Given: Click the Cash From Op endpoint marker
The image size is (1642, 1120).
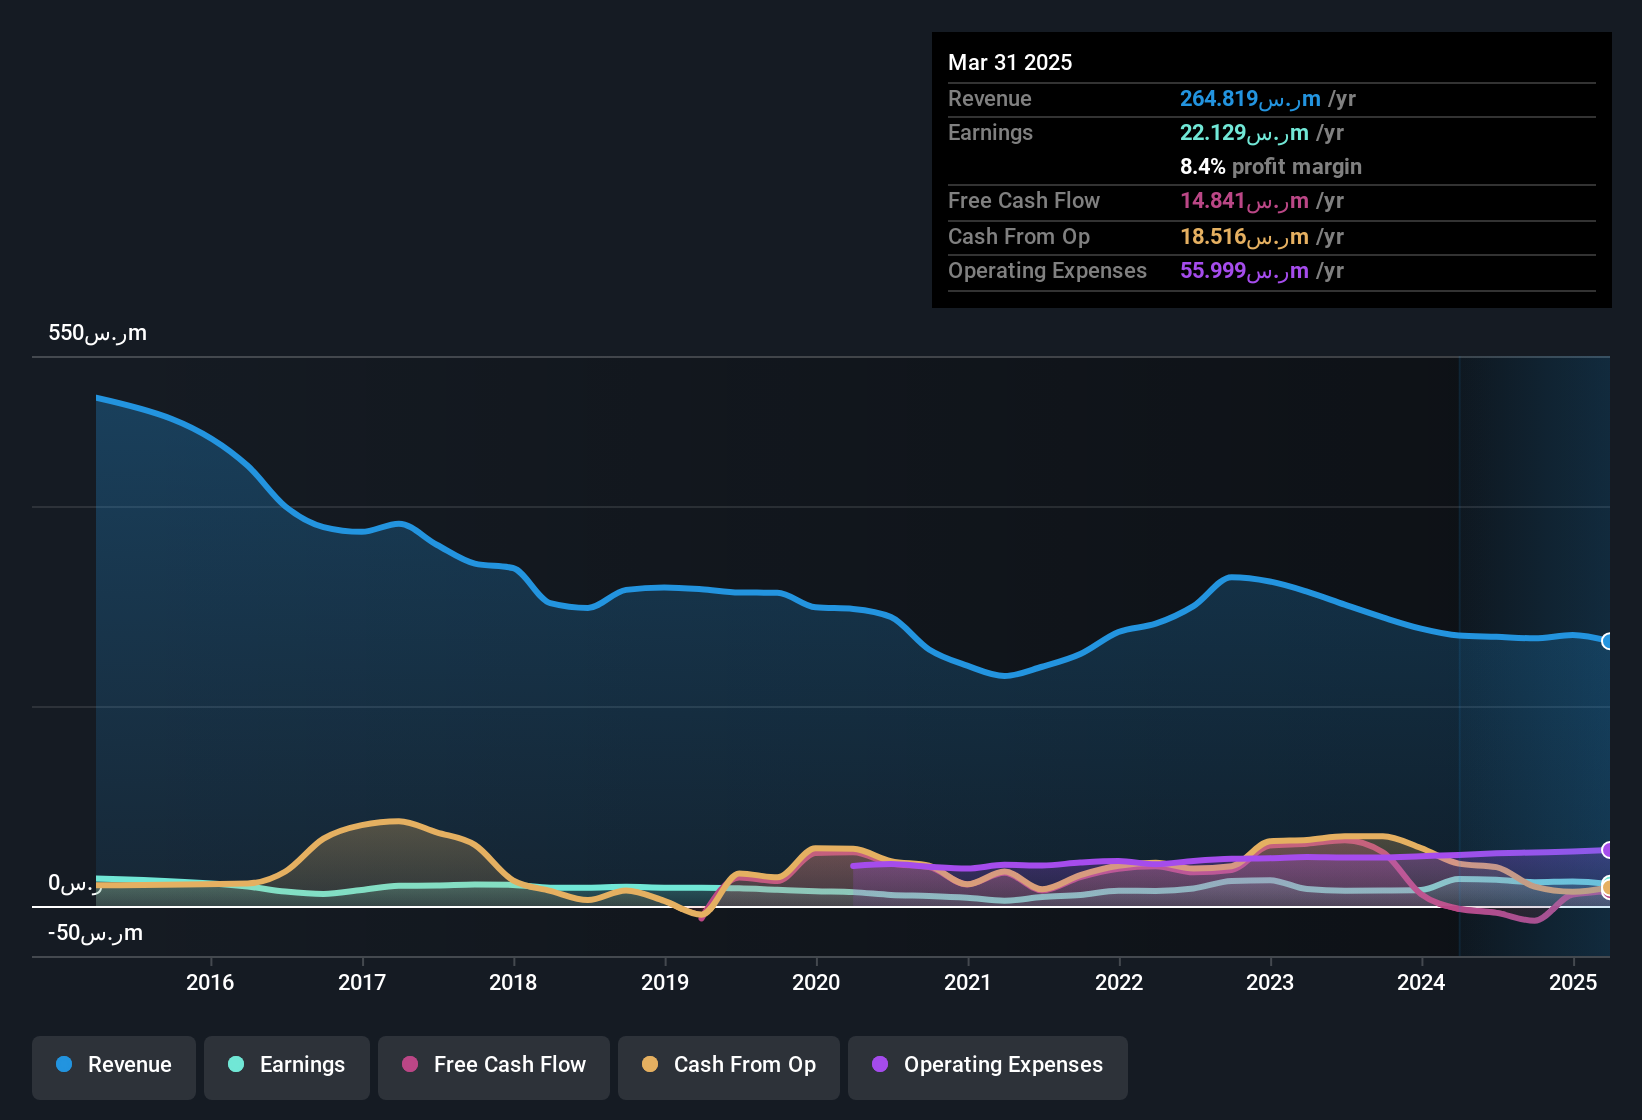Looking at the screenshot, I should click(1608, 886).
